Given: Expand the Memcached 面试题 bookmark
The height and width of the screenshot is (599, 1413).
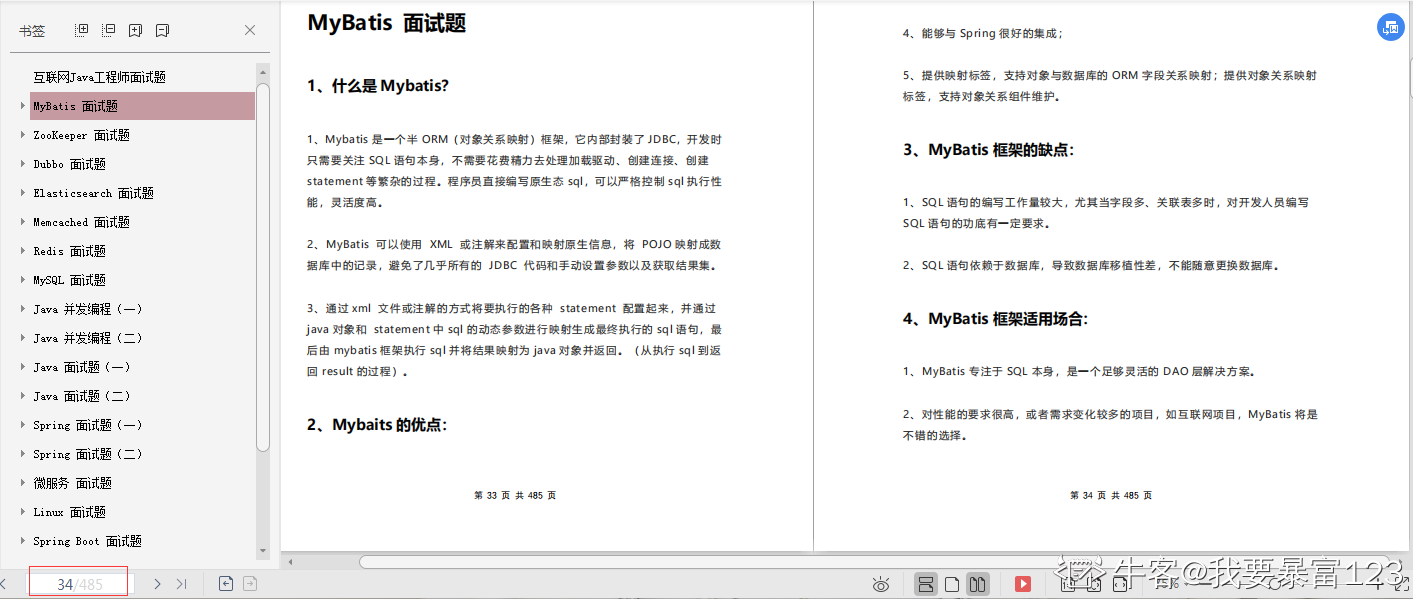Looking at the screenshot, I should [23, 222].
